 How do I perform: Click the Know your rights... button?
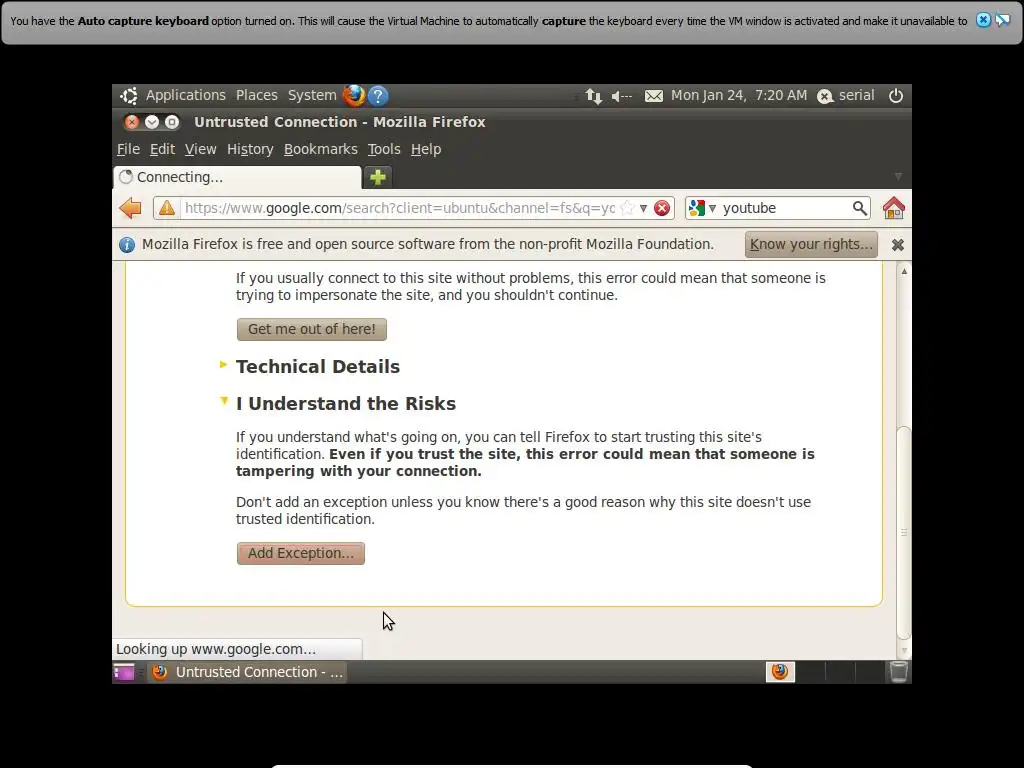(811, 244)
